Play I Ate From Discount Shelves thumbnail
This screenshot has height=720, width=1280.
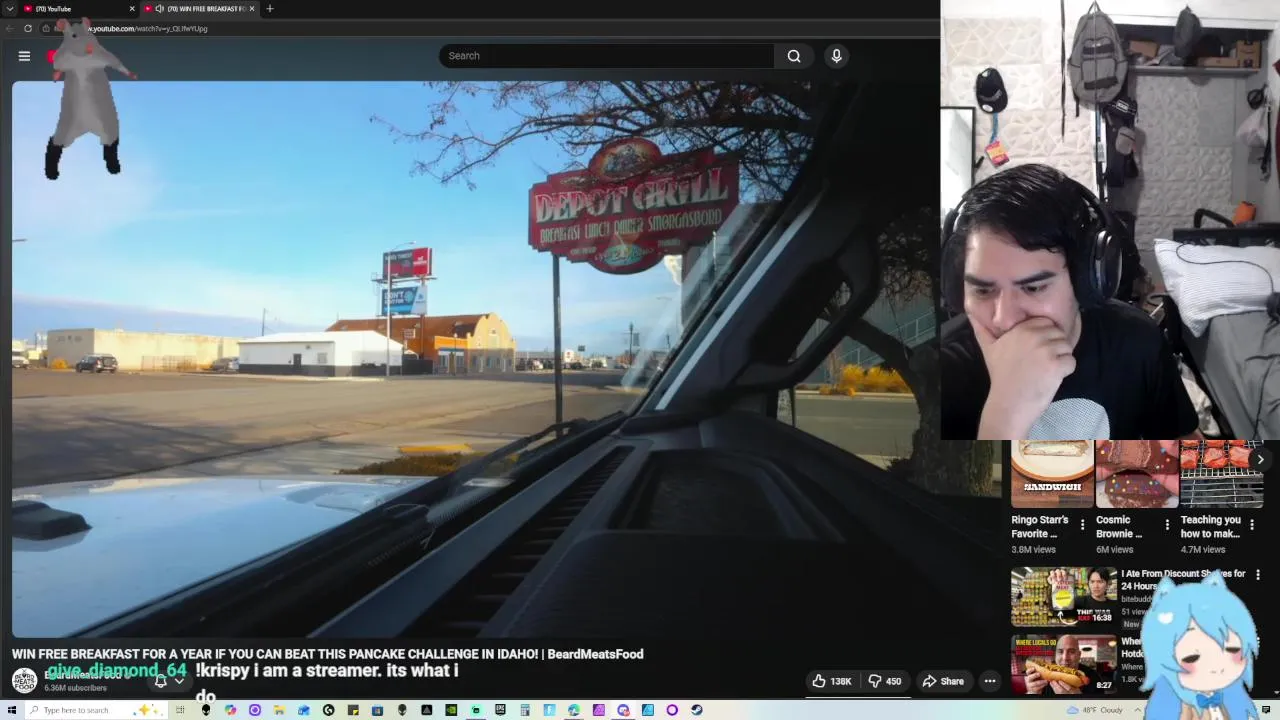1063,597
